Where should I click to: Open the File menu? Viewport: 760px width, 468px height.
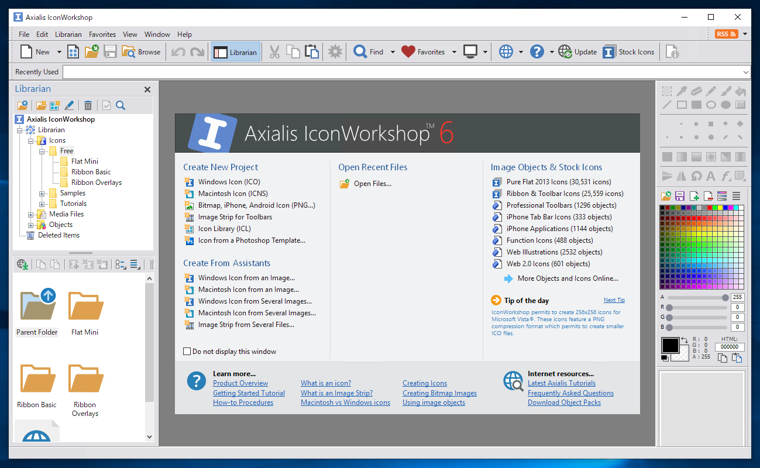[24, 34]
